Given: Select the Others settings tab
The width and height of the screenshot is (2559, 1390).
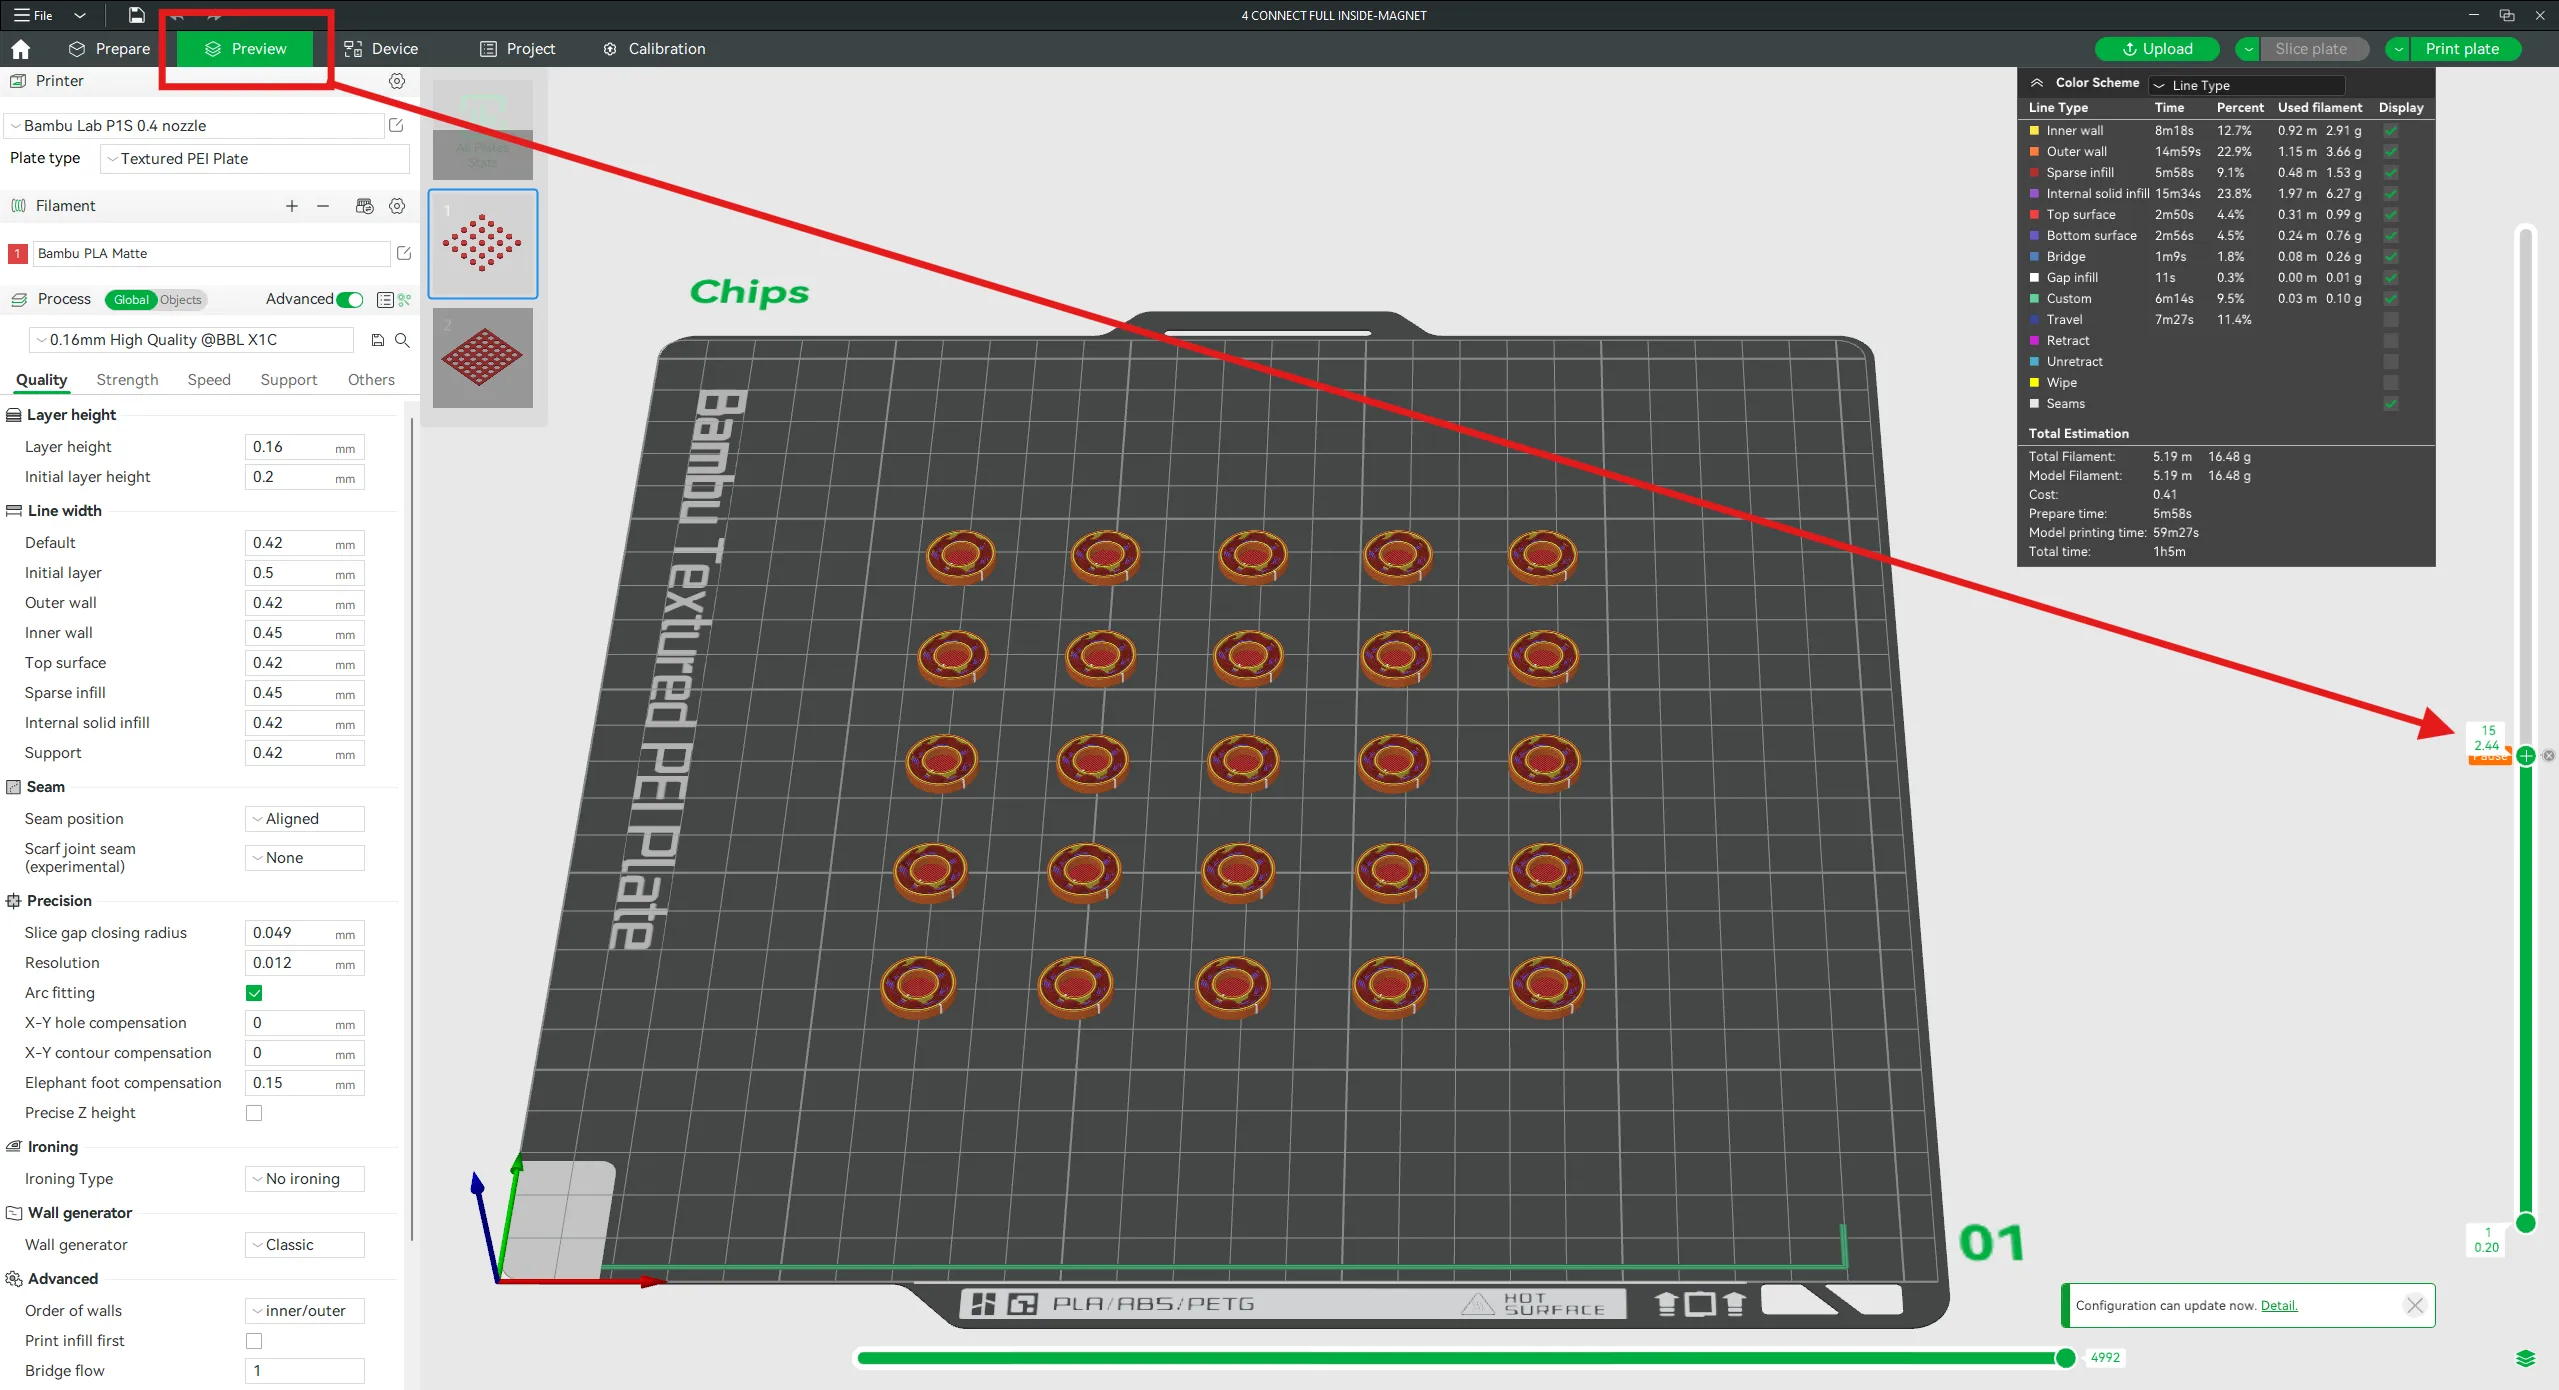Looking at the screenshot, I should click(371, 380).
